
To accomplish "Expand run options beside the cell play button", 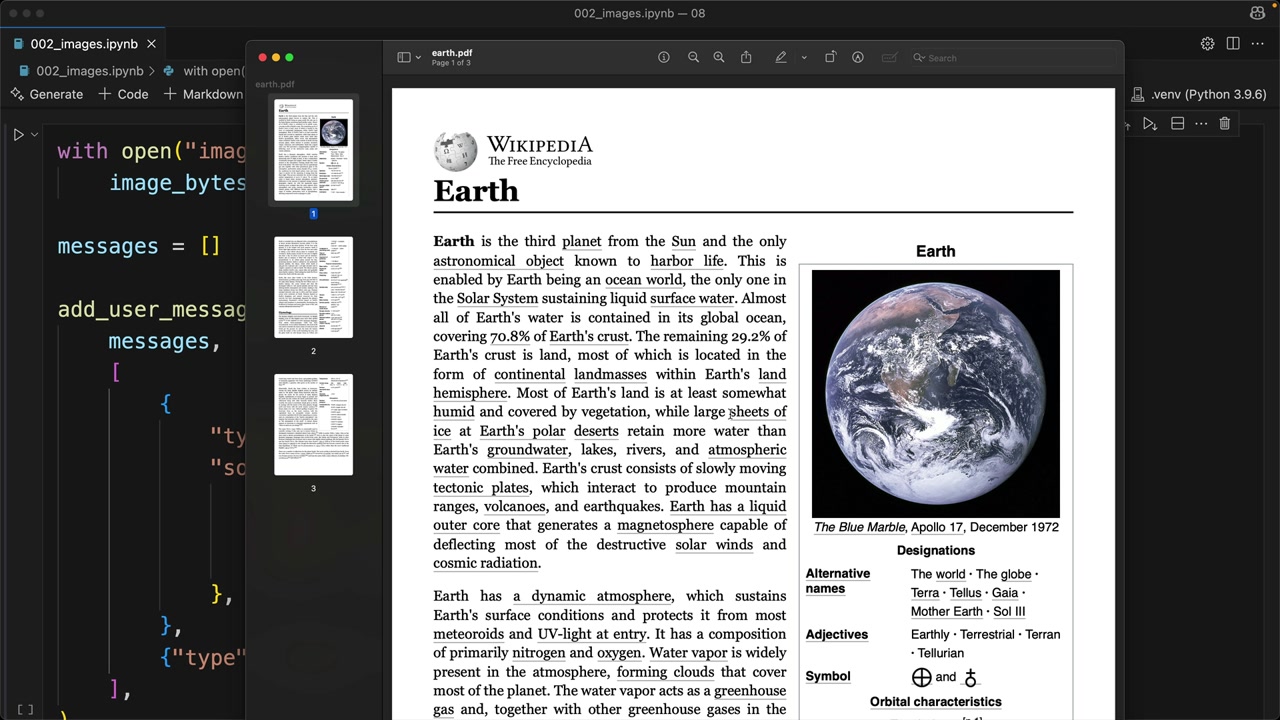I will coord(34,135).
